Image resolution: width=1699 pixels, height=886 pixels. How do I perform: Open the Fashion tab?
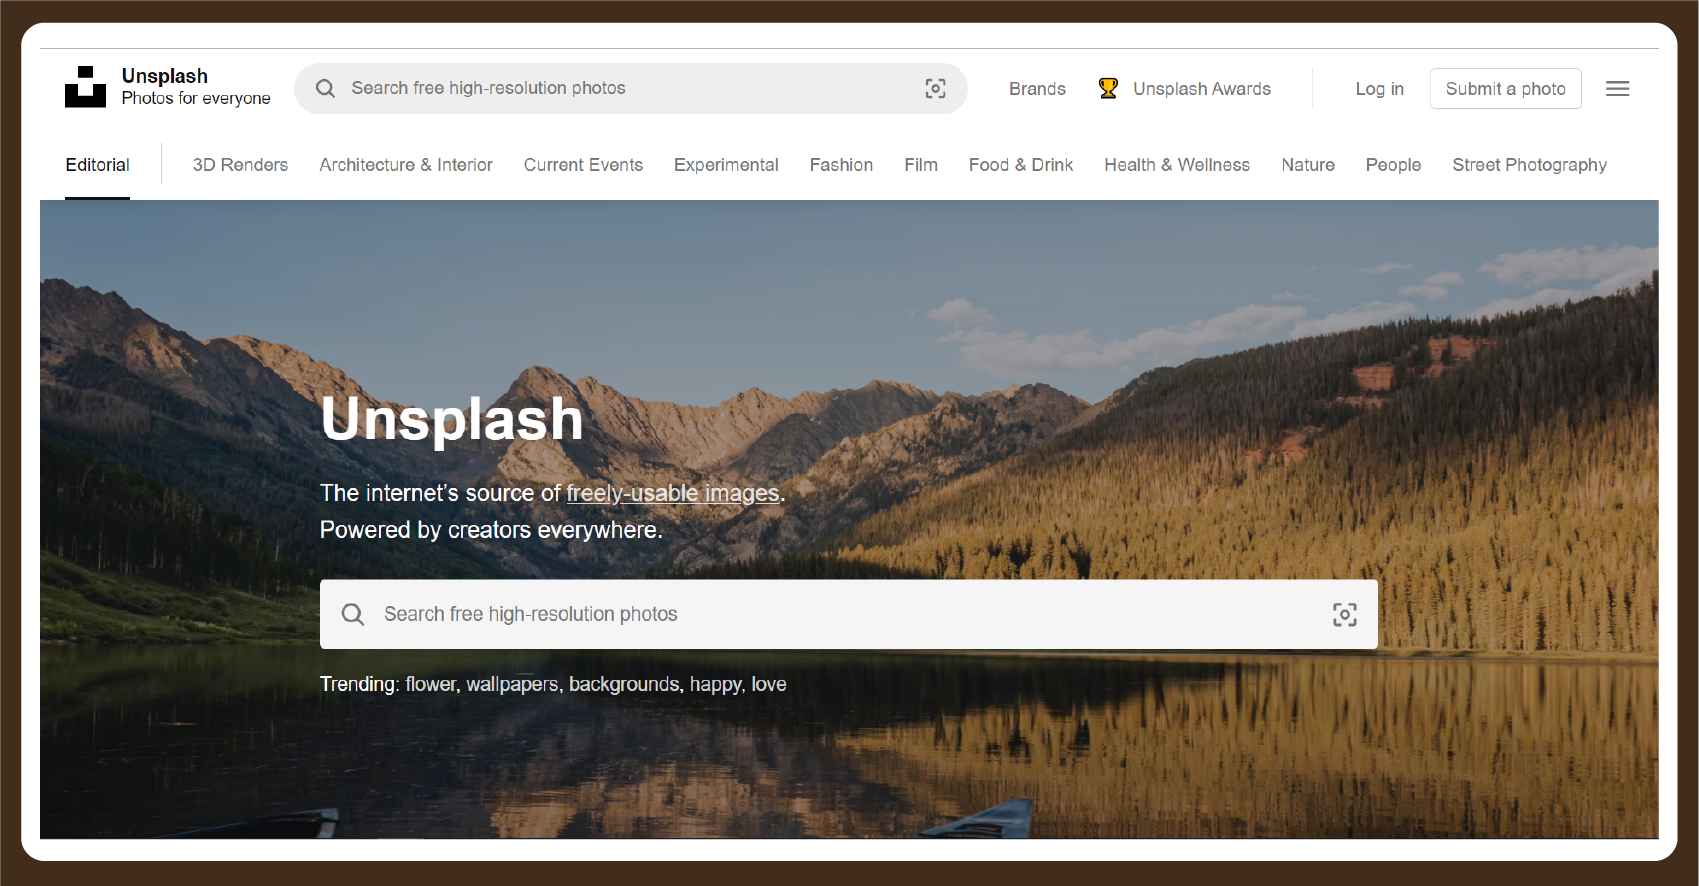pos(841,165)
